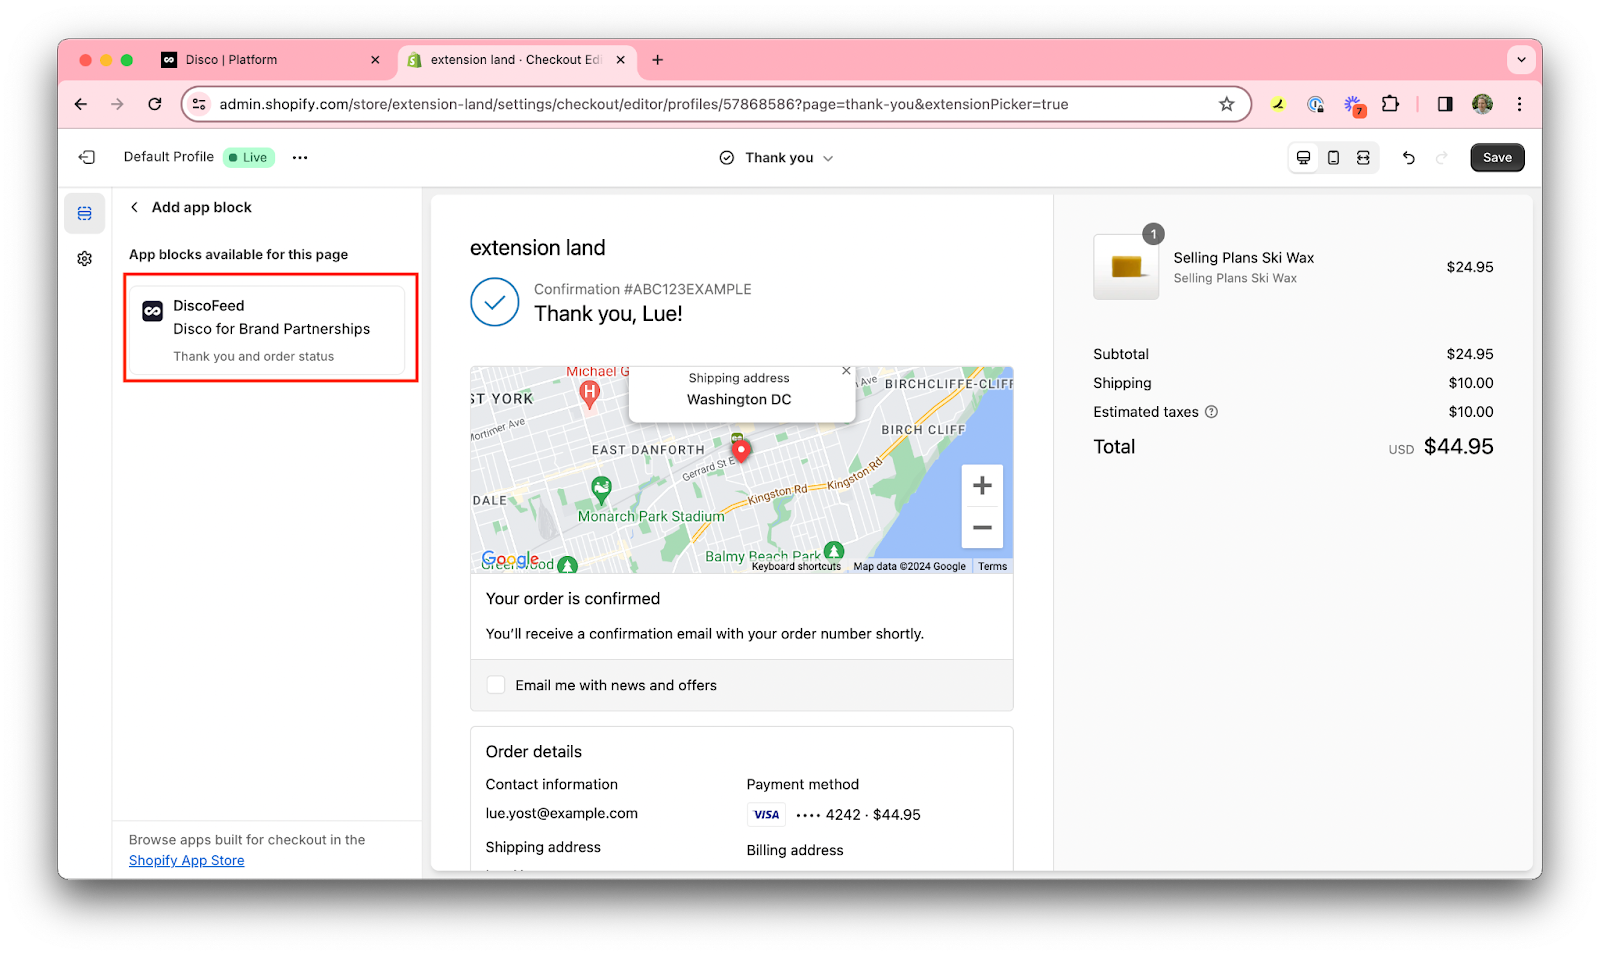Click the Google logo on map

510,559
